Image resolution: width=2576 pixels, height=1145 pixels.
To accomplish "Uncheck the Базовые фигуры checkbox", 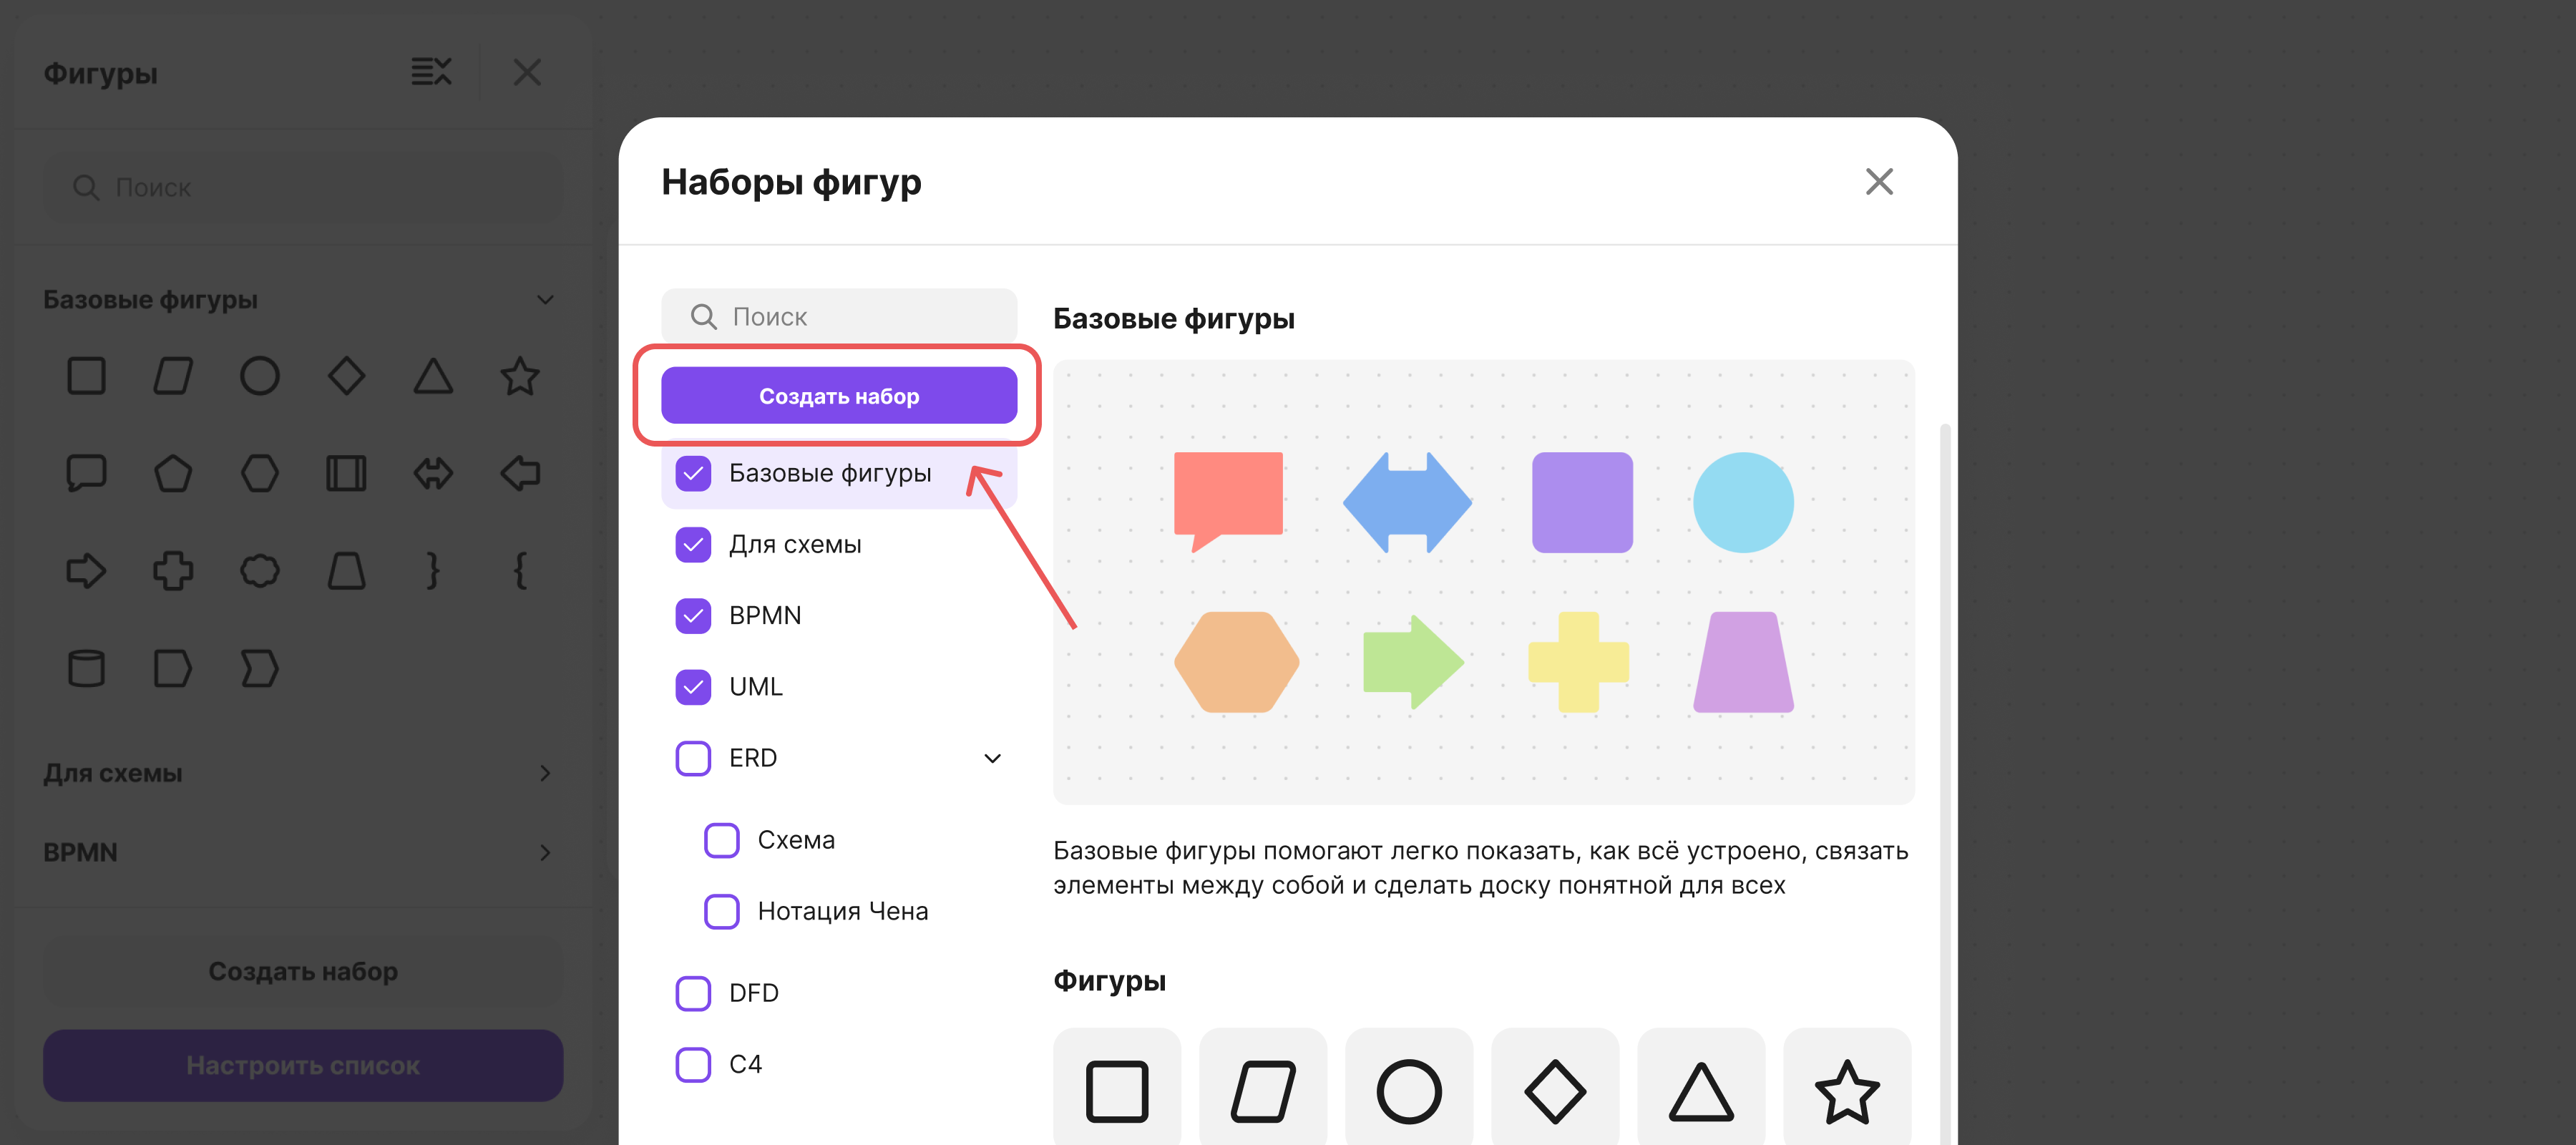I will [693, 473].
